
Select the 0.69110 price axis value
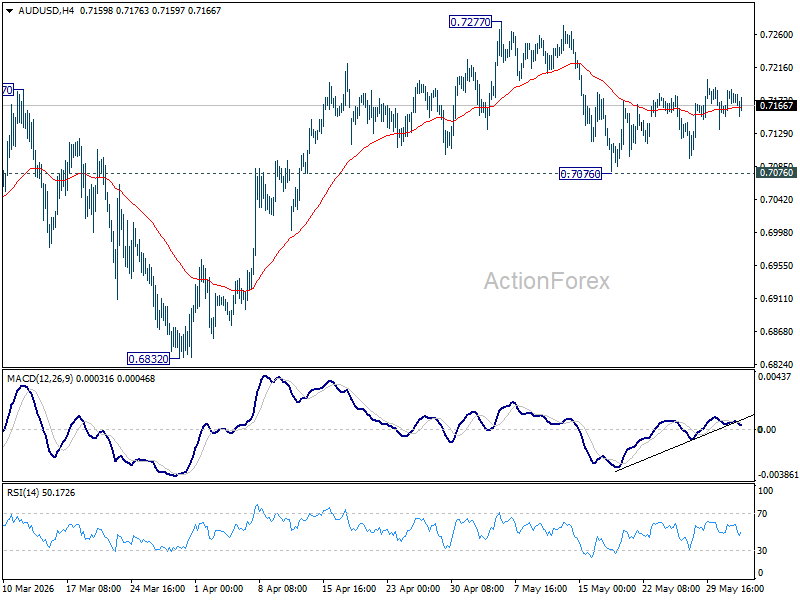point(777,298)
